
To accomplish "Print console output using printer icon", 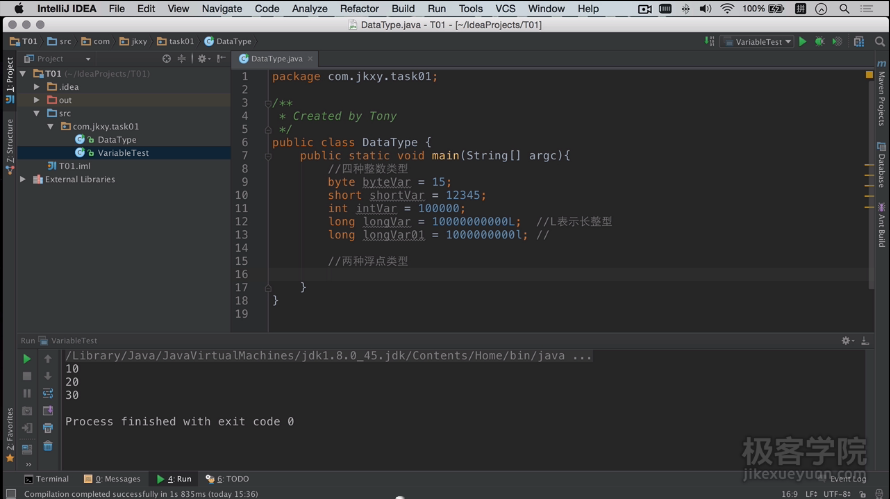I will (x=47, y=428).
